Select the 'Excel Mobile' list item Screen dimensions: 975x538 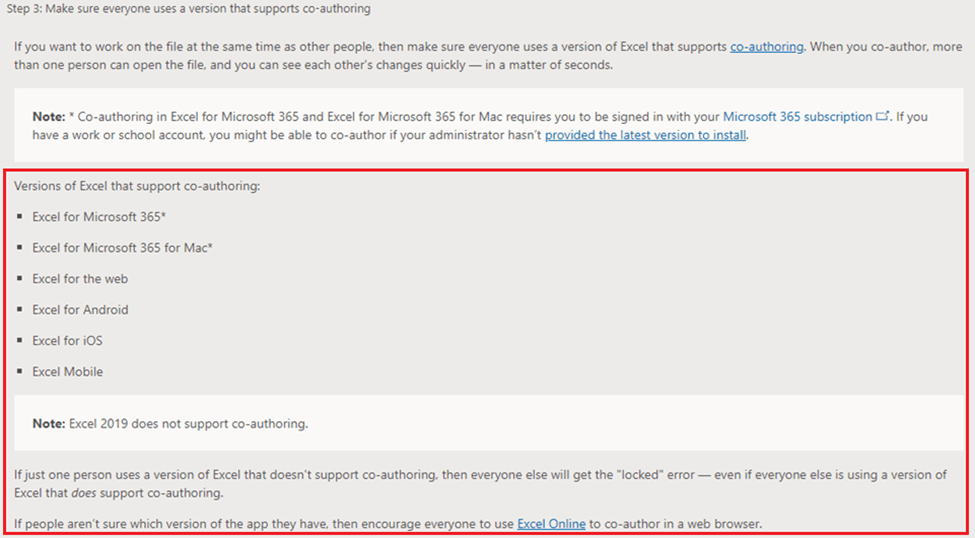pos(68,372)
